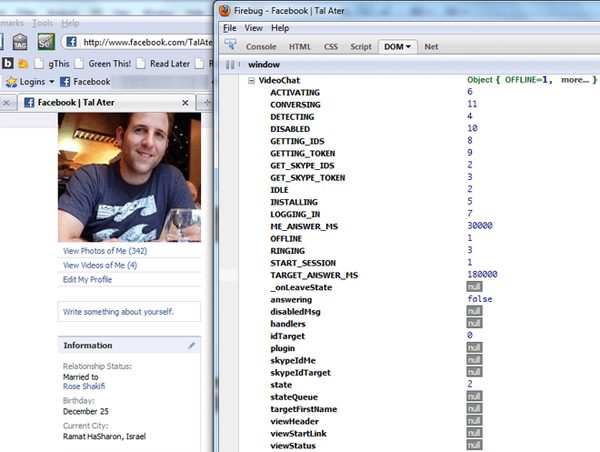Click the Selenium Se toolbar icon
The height and width of the screenshot is (452, 600).
pos(45,42)
